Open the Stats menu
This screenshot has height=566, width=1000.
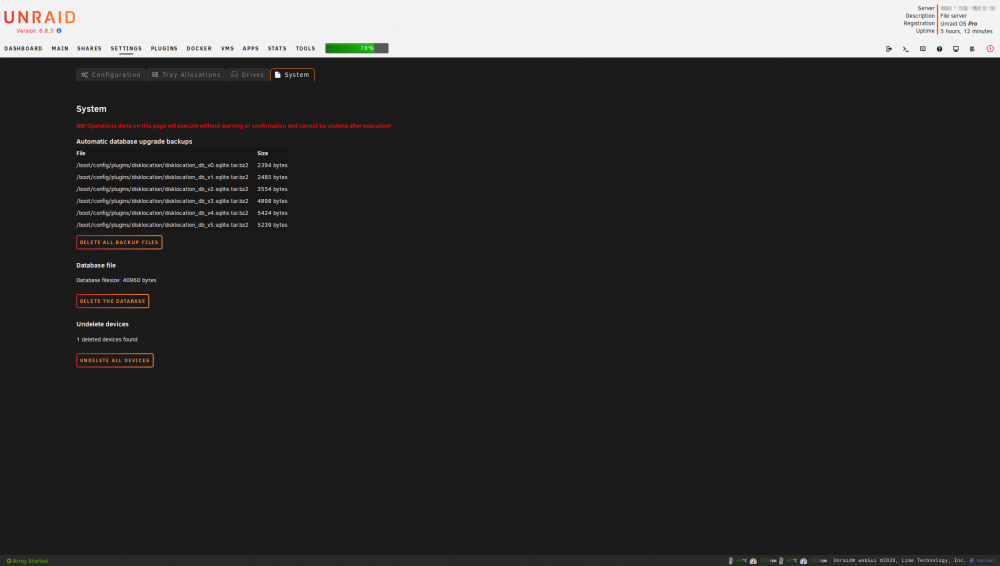tap(277, 48)
